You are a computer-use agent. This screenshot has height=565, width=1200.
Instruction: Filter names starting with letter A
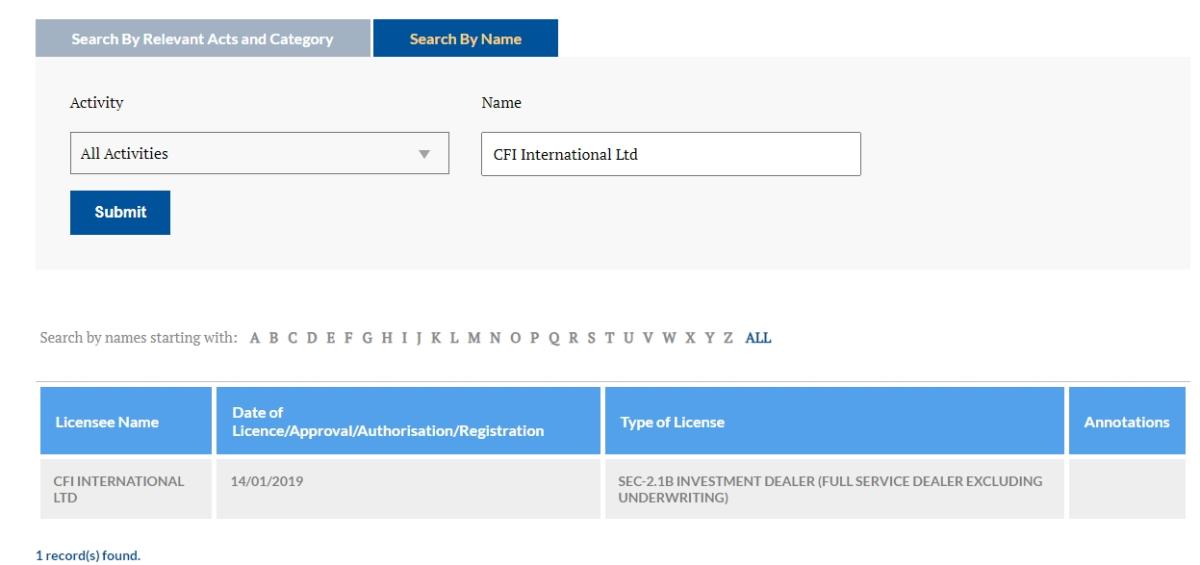tap(255, 338)
